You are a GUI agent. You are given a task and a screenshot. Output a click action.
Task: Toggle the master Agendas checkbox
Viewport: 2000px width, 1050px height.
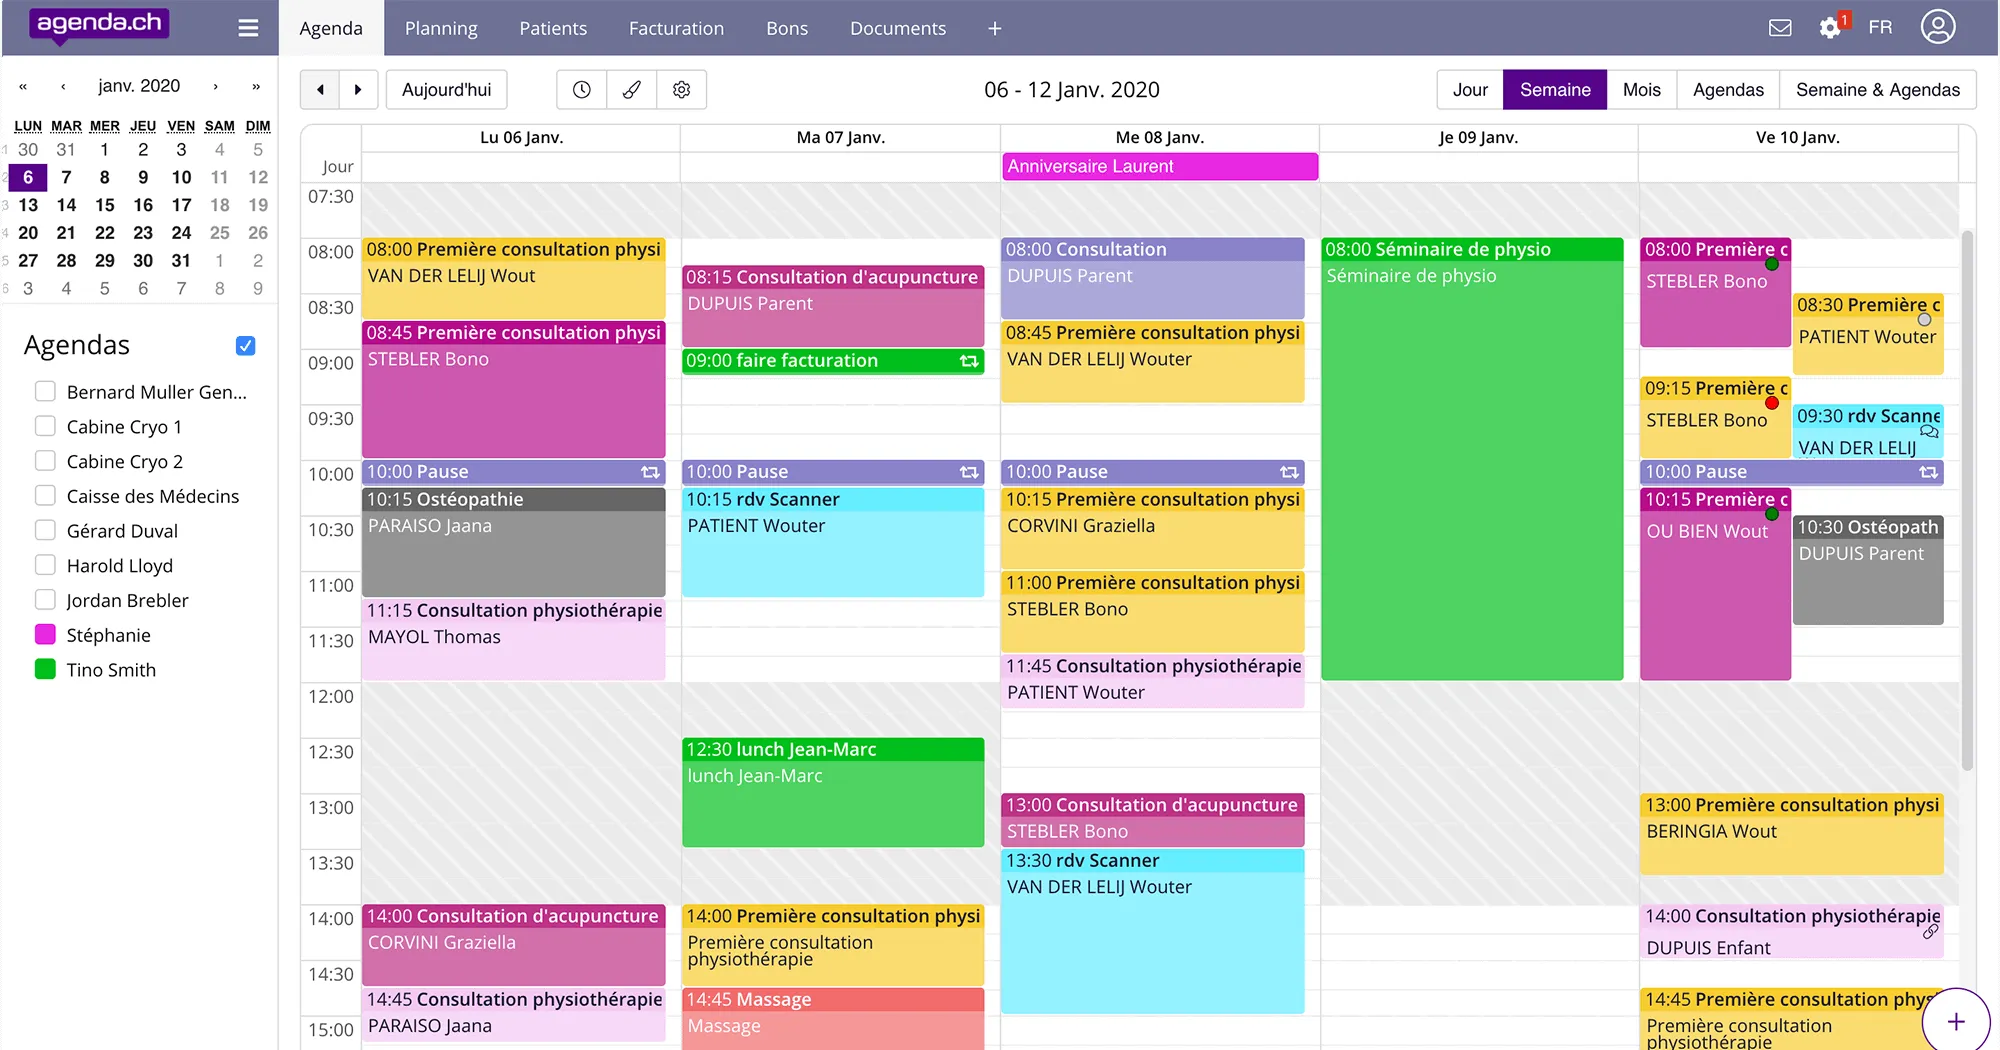(x=246, y=345)
